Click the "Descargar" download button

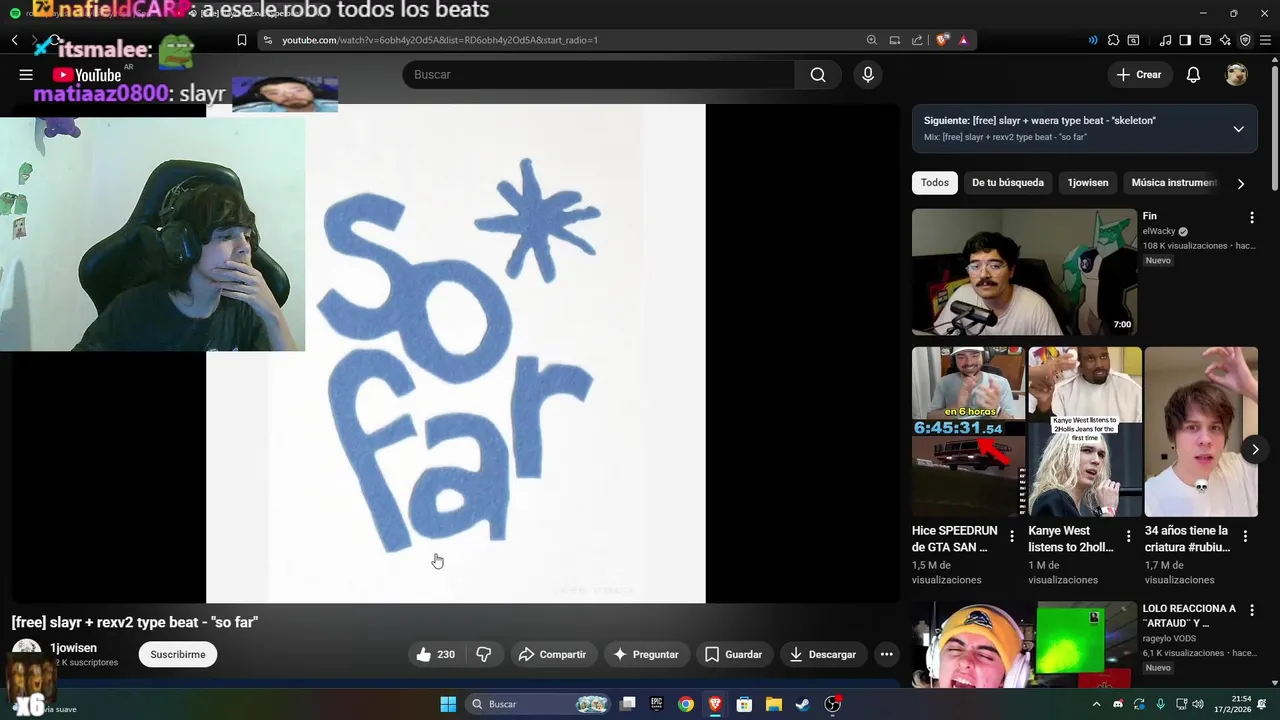coord(823,654)
